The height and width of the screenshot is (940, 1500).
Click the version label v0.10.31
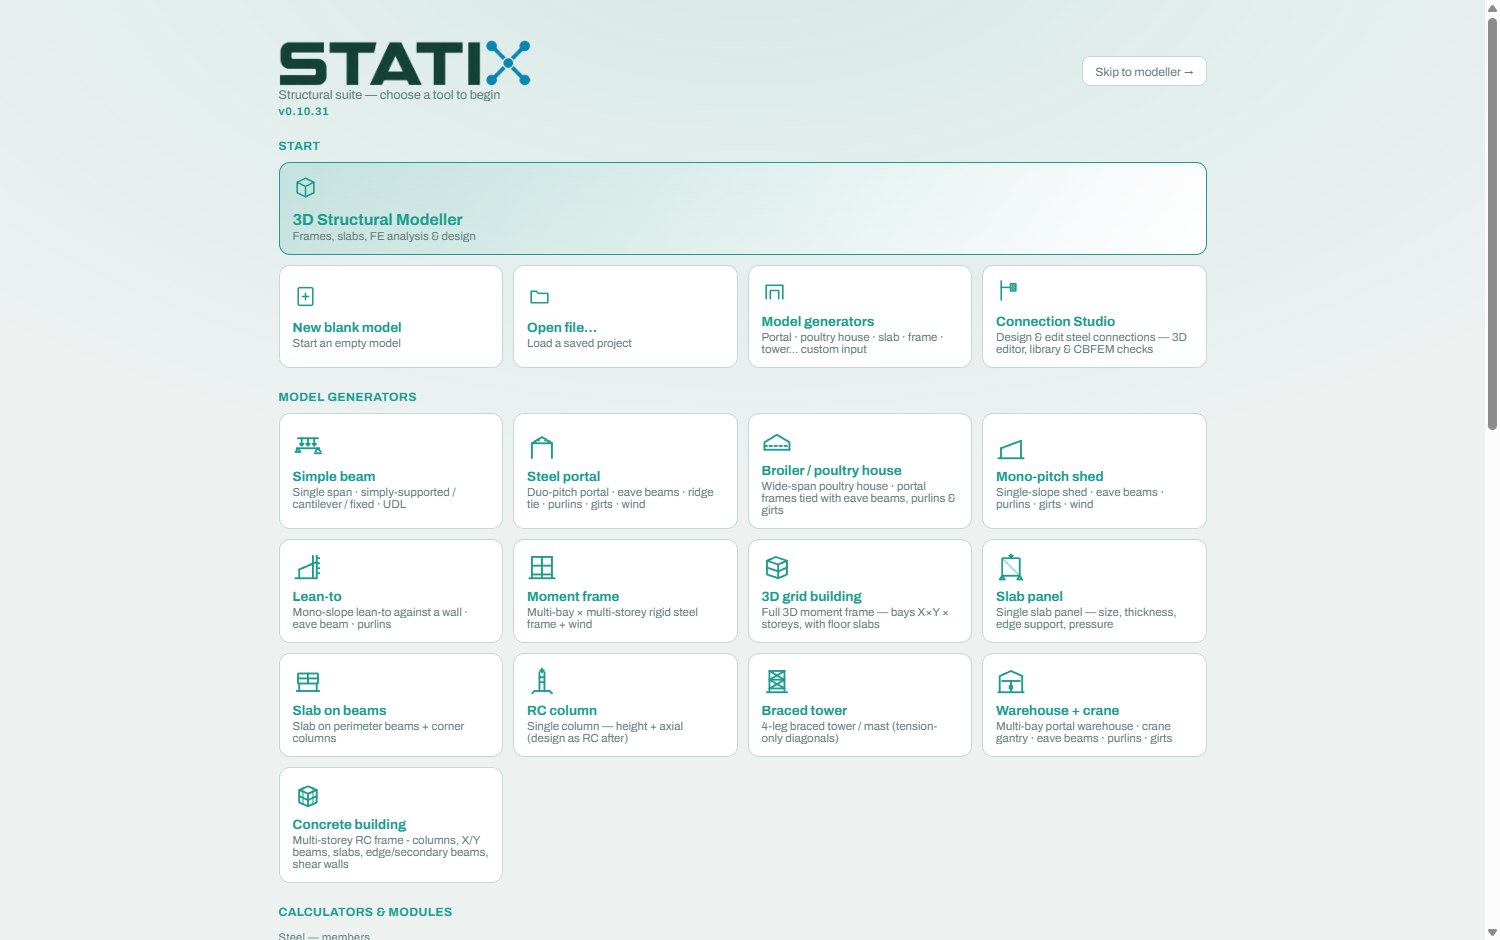point(303,111)
